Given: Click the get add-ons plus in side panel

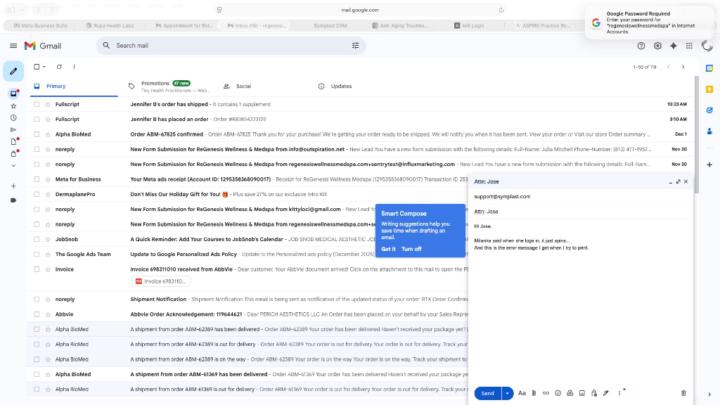Looking at the screenshot, I should (x=709, y=164).
